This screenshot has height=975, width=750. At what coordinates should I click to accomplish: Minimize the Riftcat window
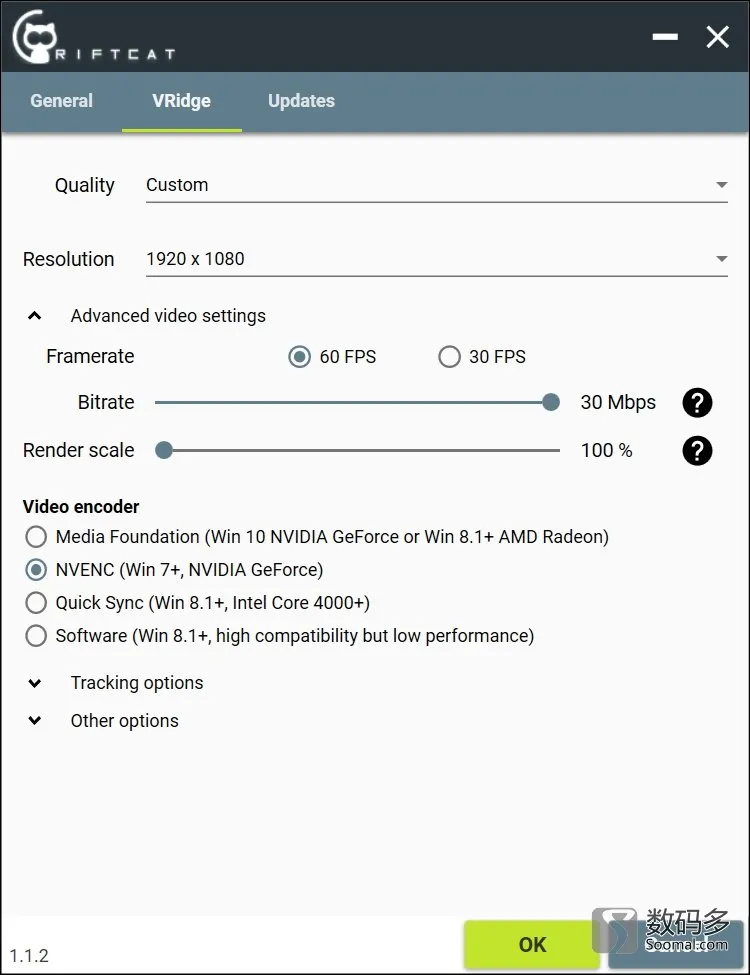[x=665, y=37]
